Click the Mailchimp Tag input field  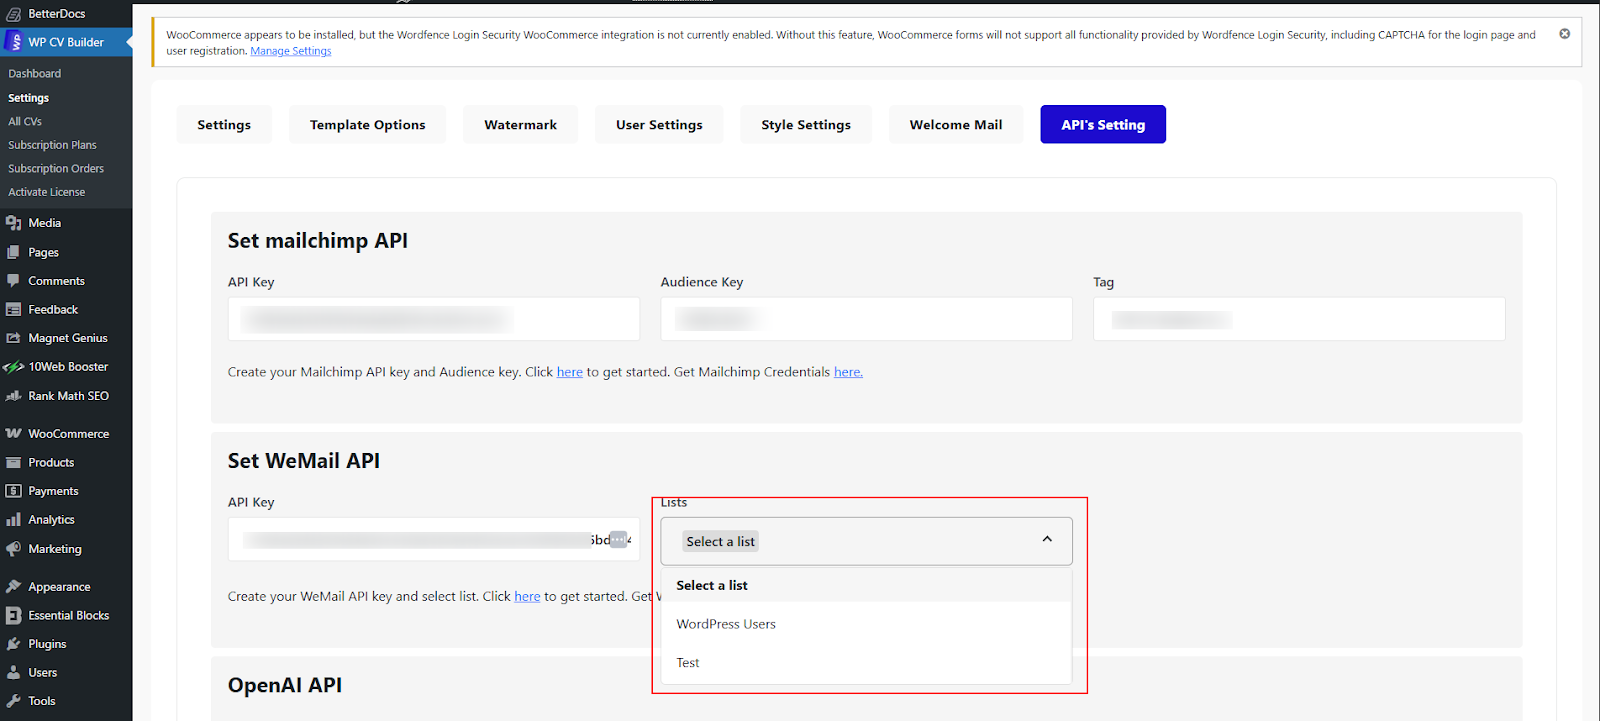1299,319
